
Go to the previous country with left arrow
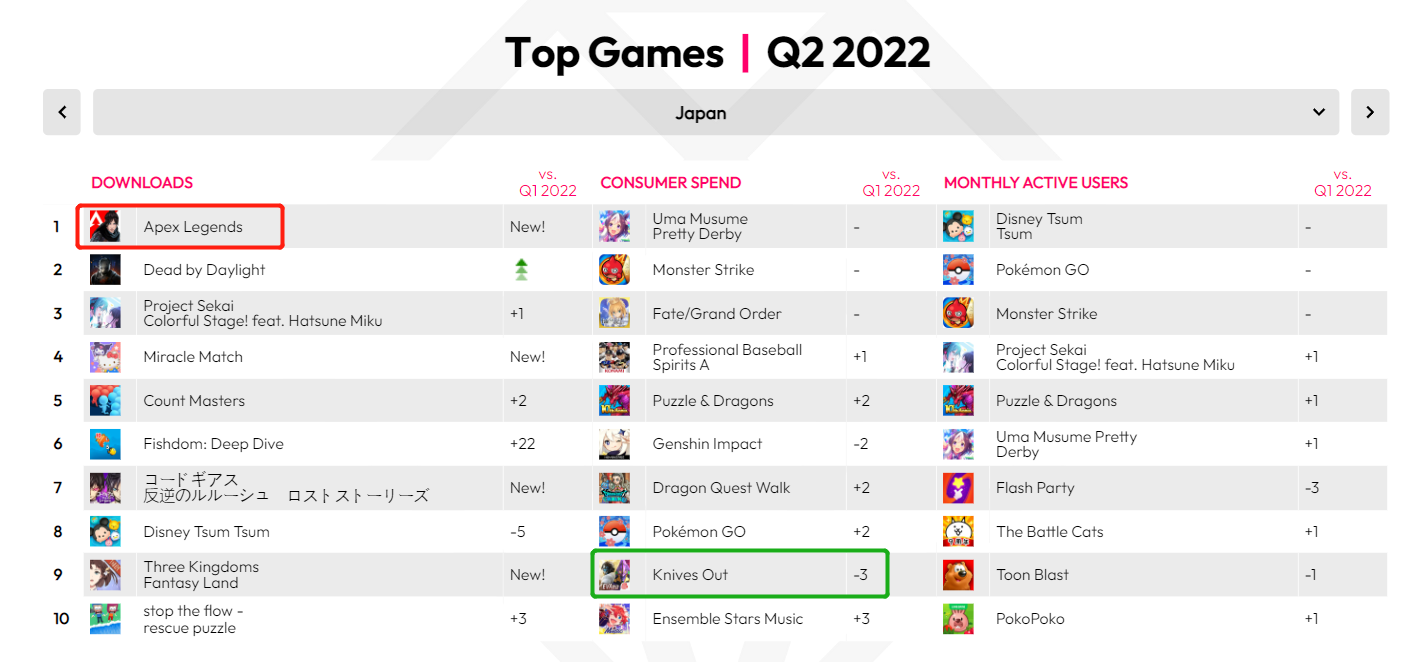[x=62, y=113]
